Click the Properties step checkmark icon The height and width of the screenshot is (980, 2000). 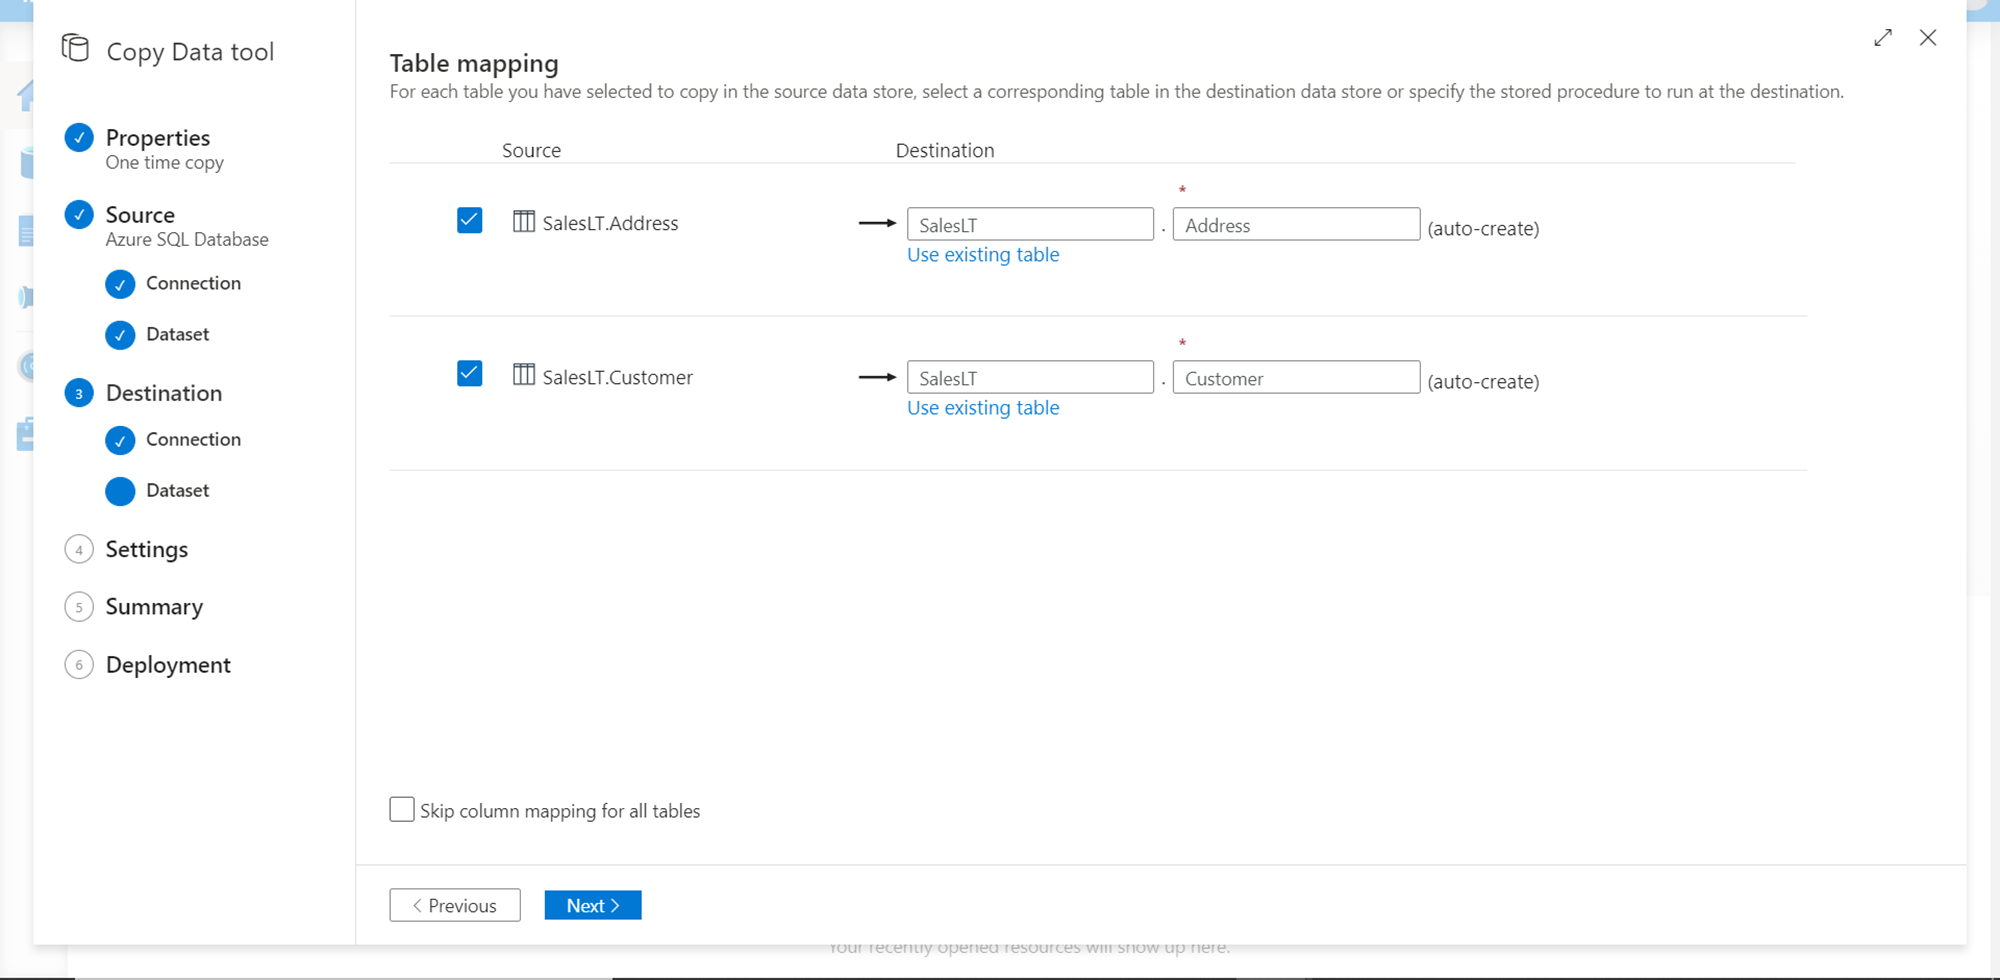coord(79,138)
